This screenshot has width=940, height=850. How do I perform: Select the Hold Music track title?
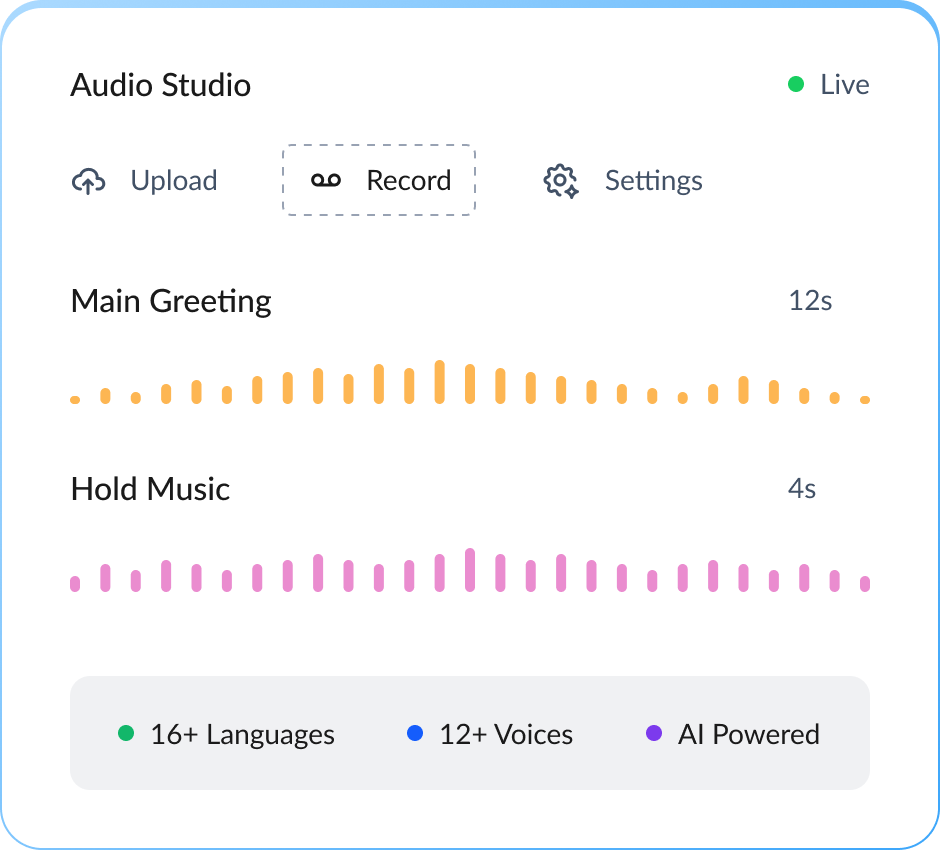[x=150, y=489]
